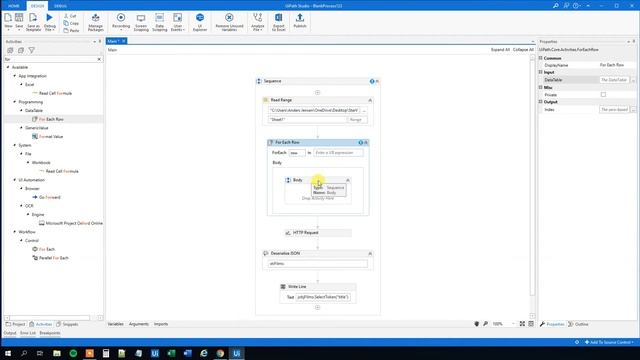Click the Write Line Text field
This screenshot has width=640, height=360.
[x=323, y=297]
